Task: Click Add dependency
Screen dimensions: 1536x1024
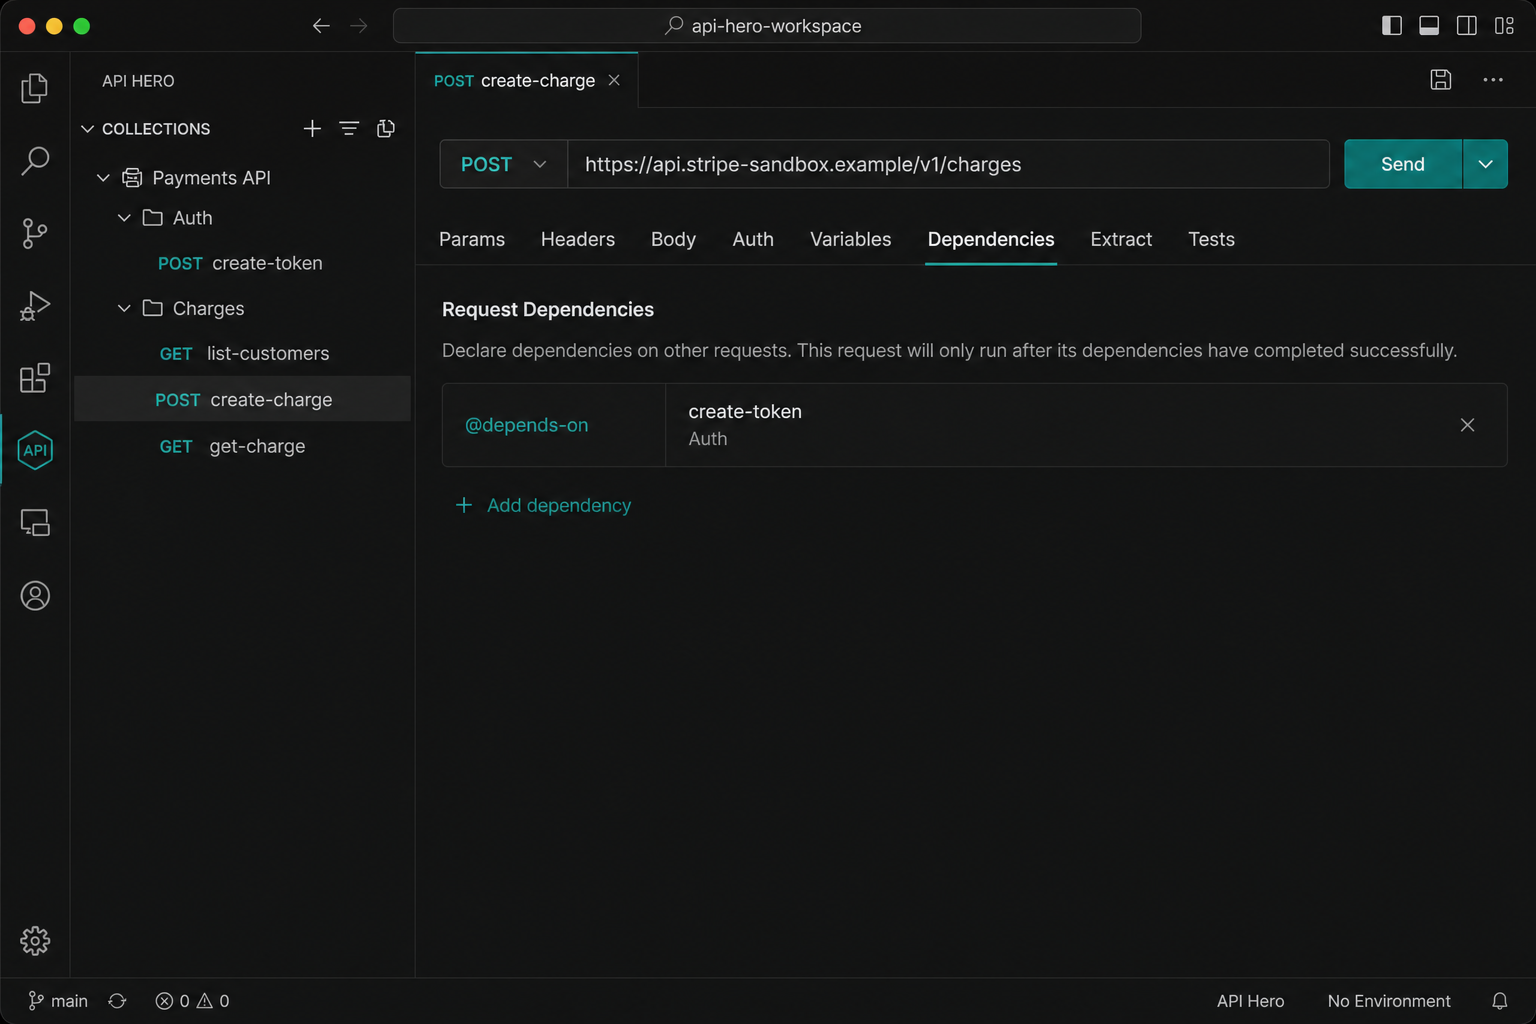Action: 544,505
